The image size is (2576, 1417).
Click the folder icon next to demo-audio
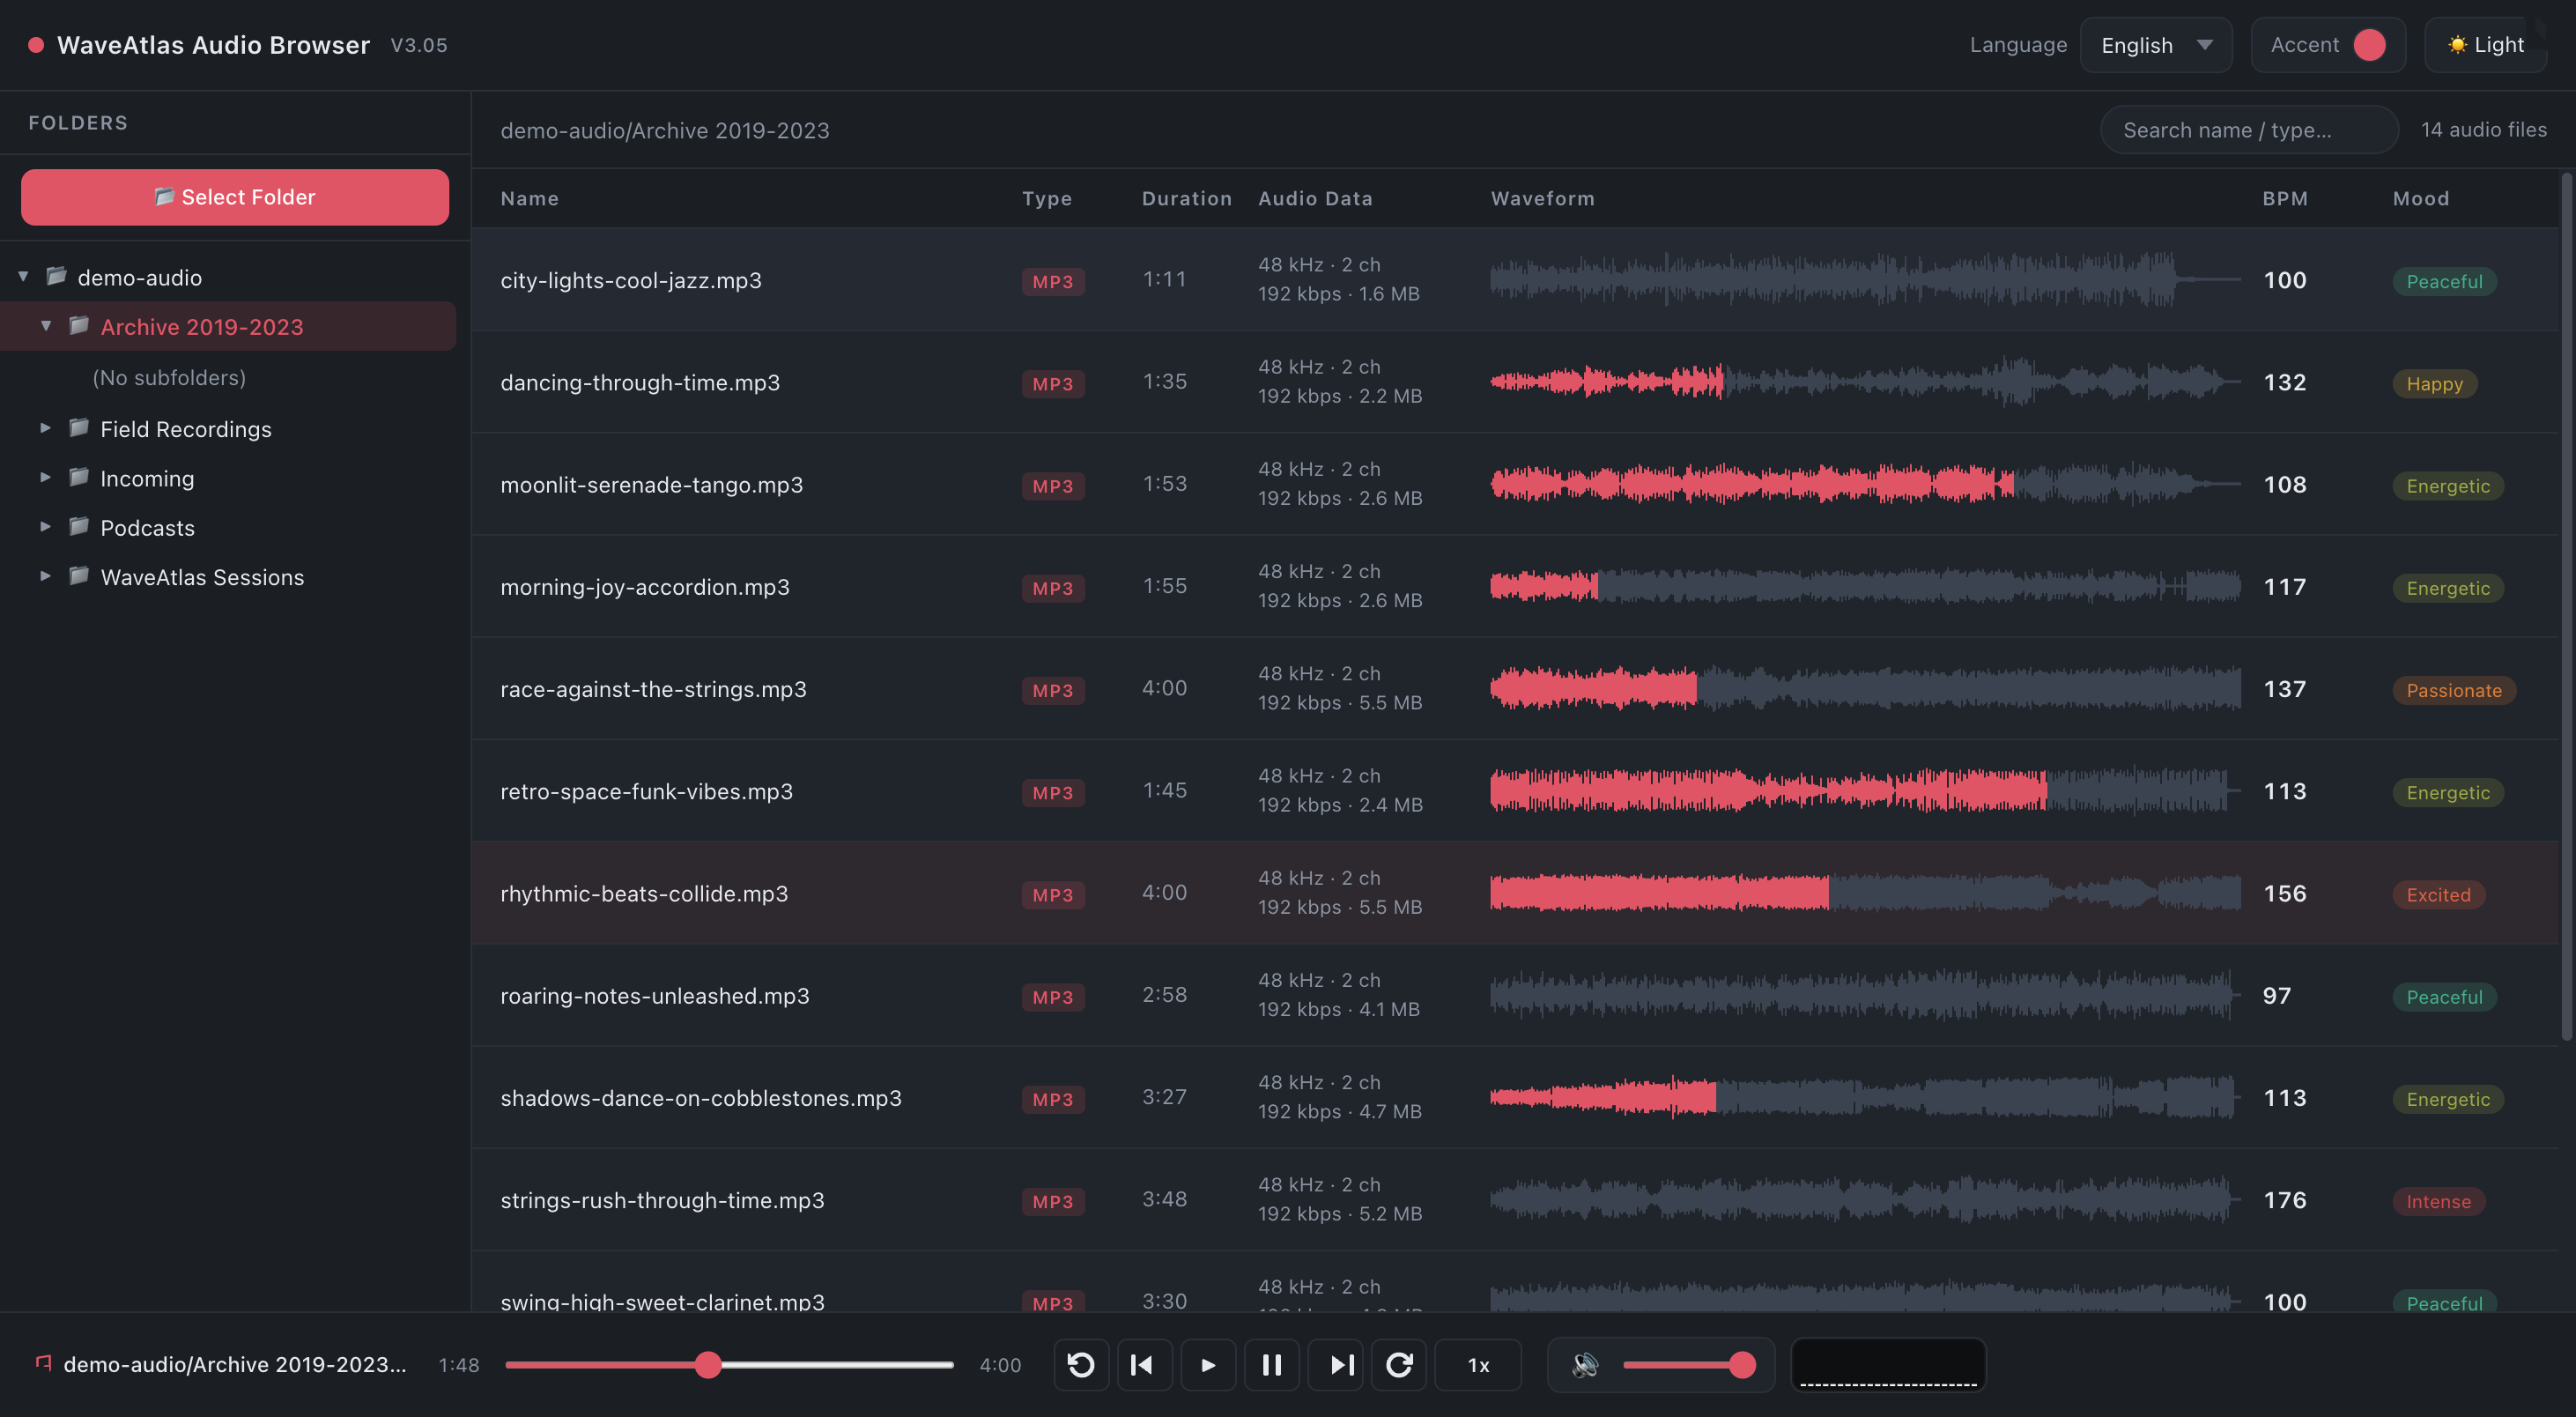[57, 276]
